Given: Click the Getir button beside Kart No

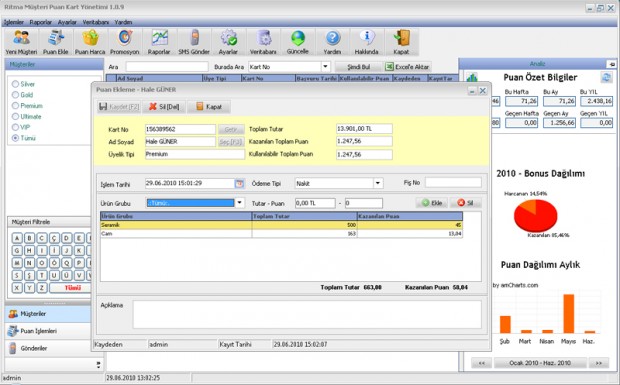Looking at the screenshot, I should pos(231,129).
